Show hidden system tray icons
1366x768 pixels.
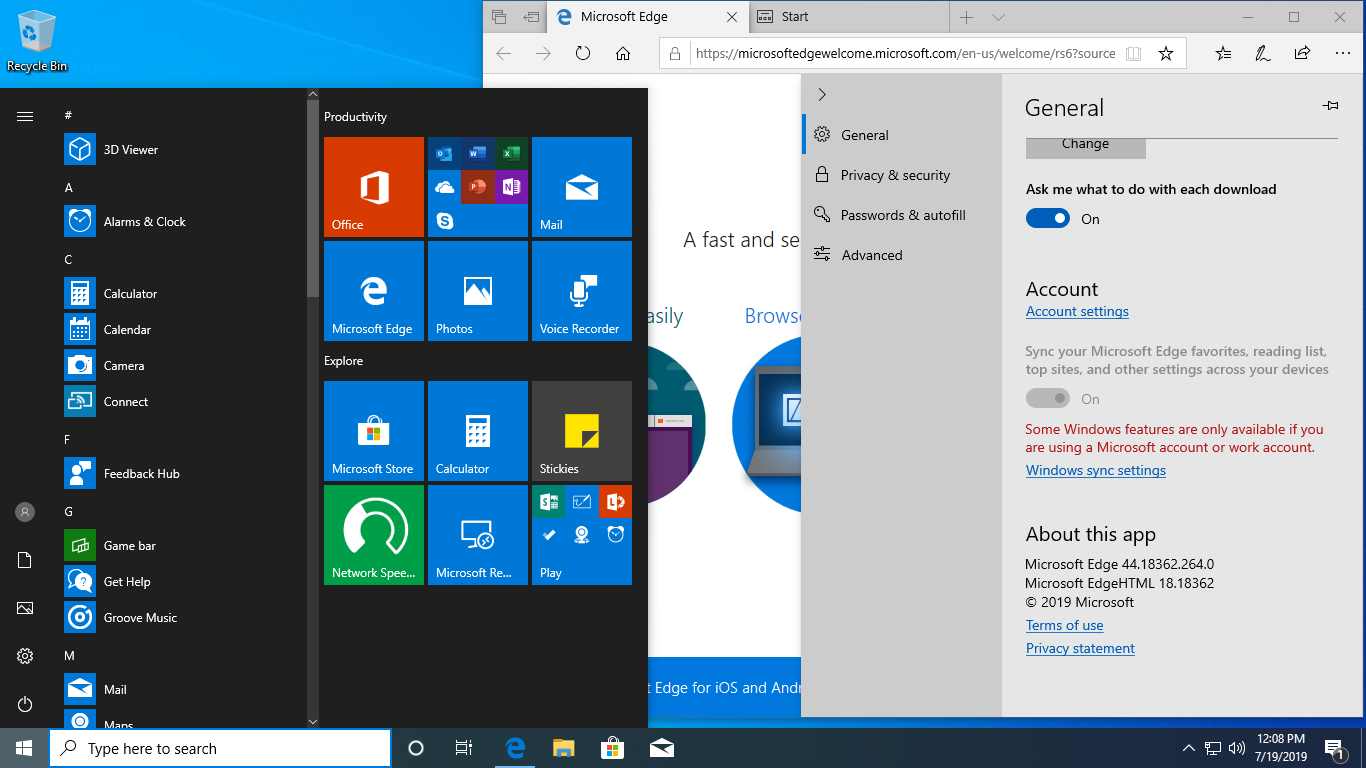[1189, 748]
